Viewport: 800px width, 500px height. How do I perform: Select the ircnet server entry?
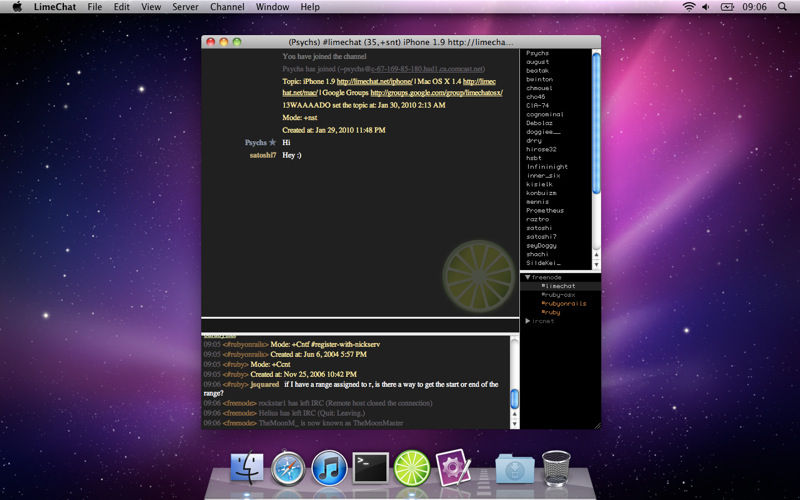(x=543, y=321)
